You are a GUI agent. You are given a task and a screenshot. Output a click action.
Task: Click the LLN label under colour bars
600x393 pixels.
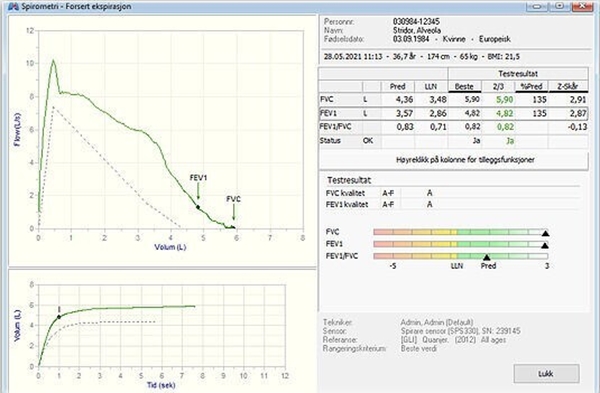(x=457, y=266)
